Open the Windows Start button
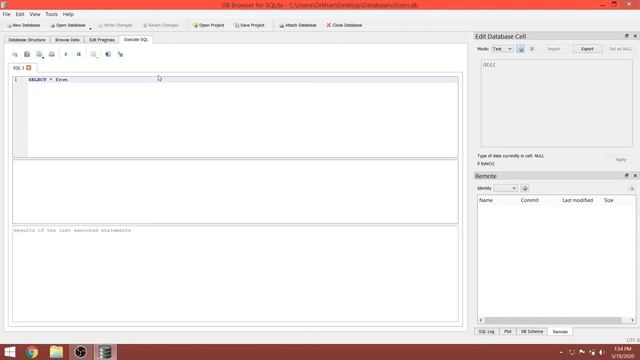640x360 pixels. tap(9, 352)
